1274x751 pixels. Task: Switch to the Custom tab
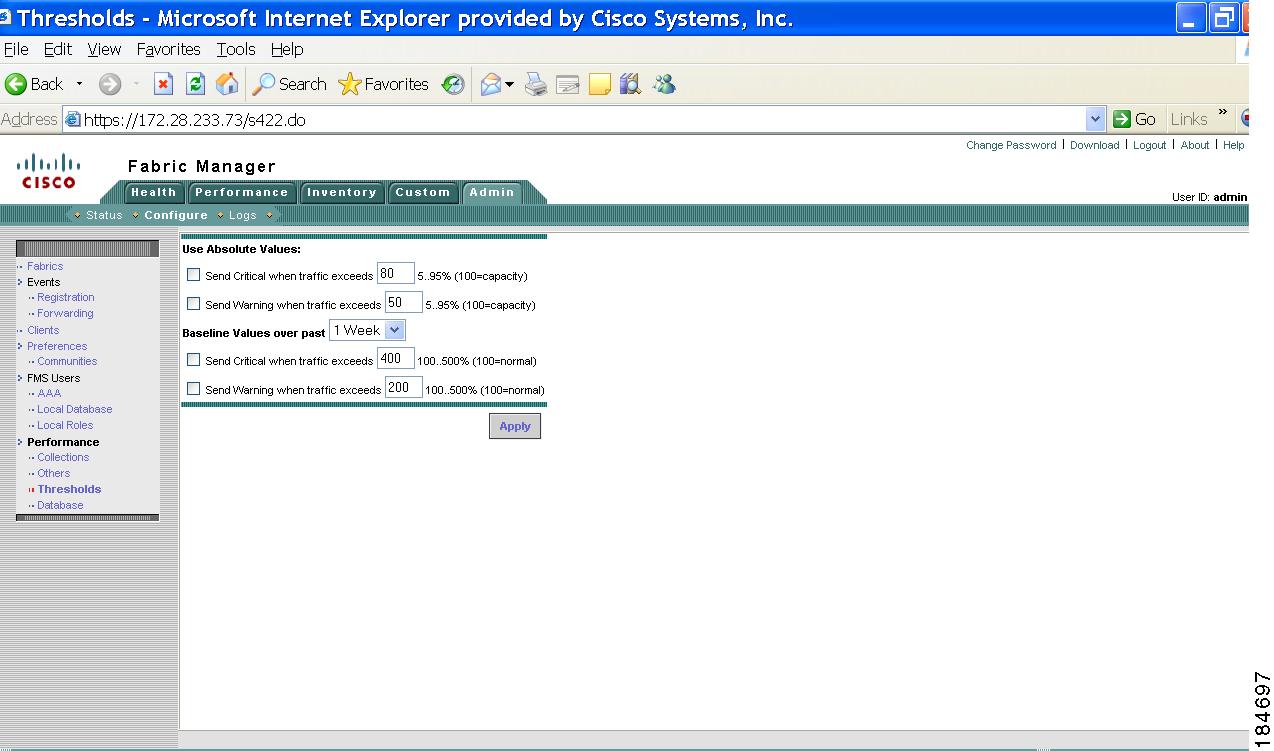coord(422,193)
